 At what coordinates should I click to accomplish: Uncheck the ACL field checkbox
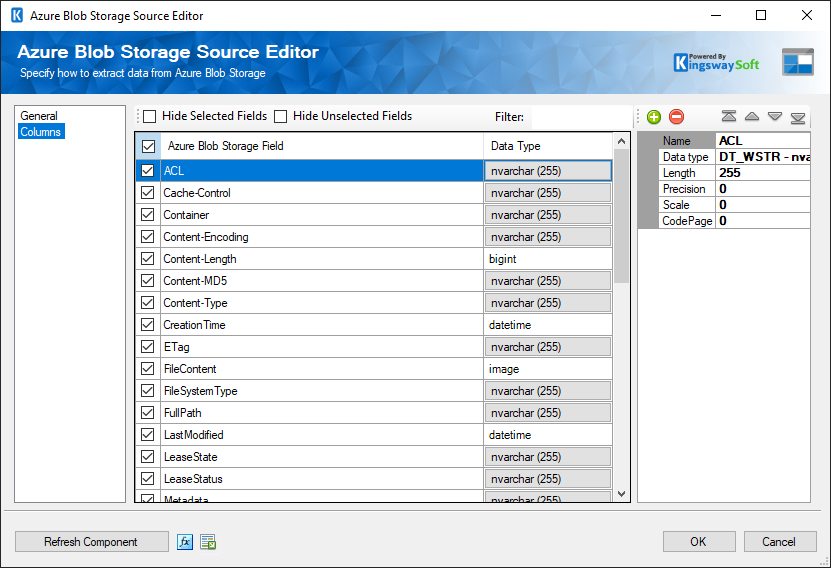[x=147, y=171]
